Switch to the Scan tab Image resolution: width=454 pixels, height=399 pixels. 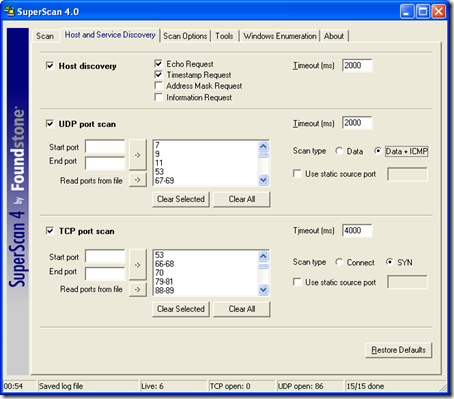pos(45,36)
